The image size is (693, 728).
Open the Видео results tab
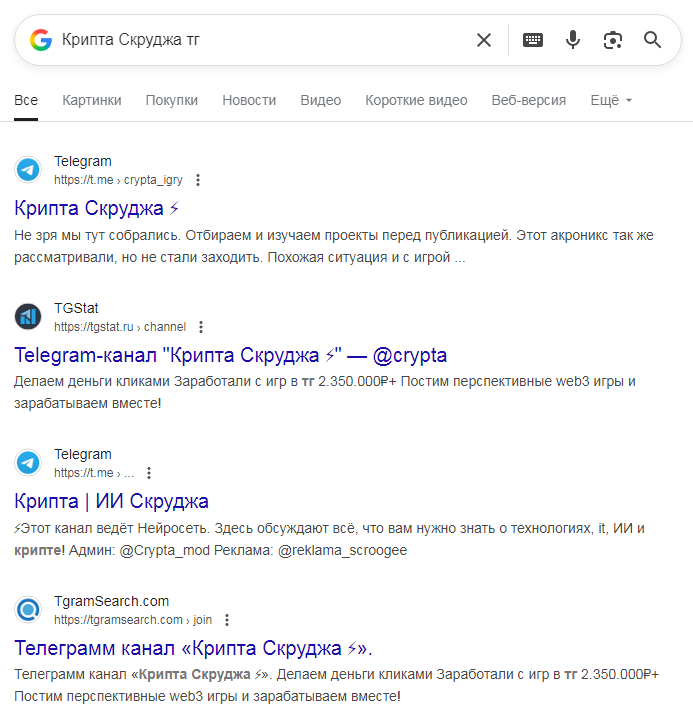(x=321, y=100)
